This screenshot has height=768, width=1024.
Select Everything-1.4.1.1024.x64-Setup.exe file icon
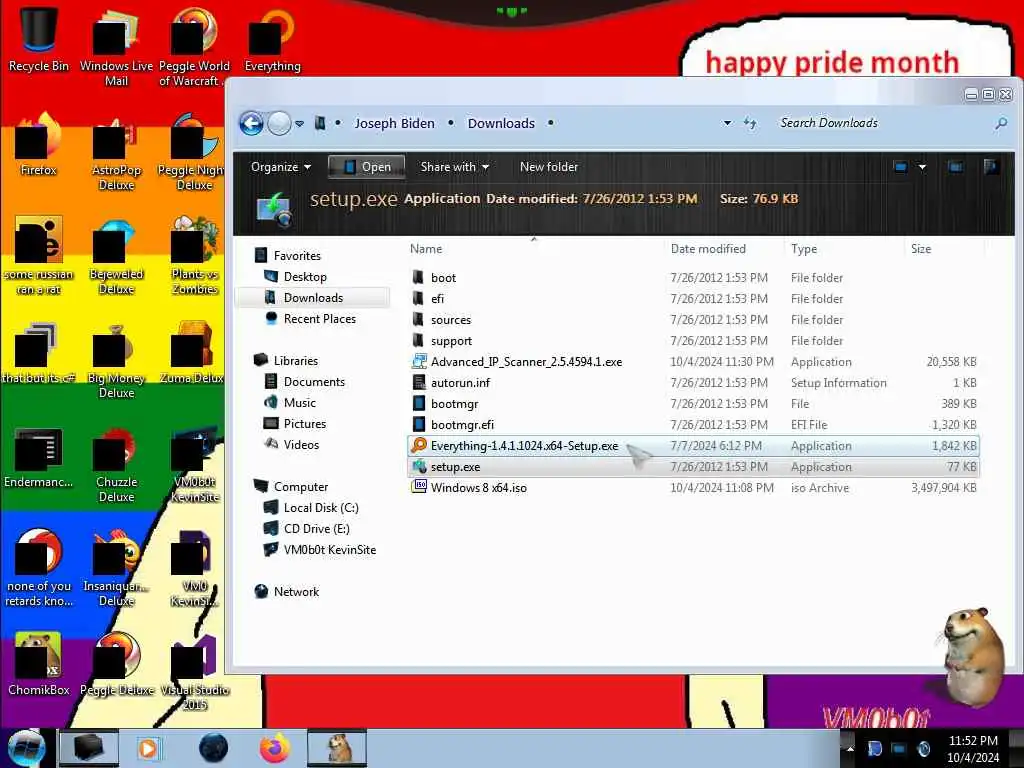click(419, 445)
